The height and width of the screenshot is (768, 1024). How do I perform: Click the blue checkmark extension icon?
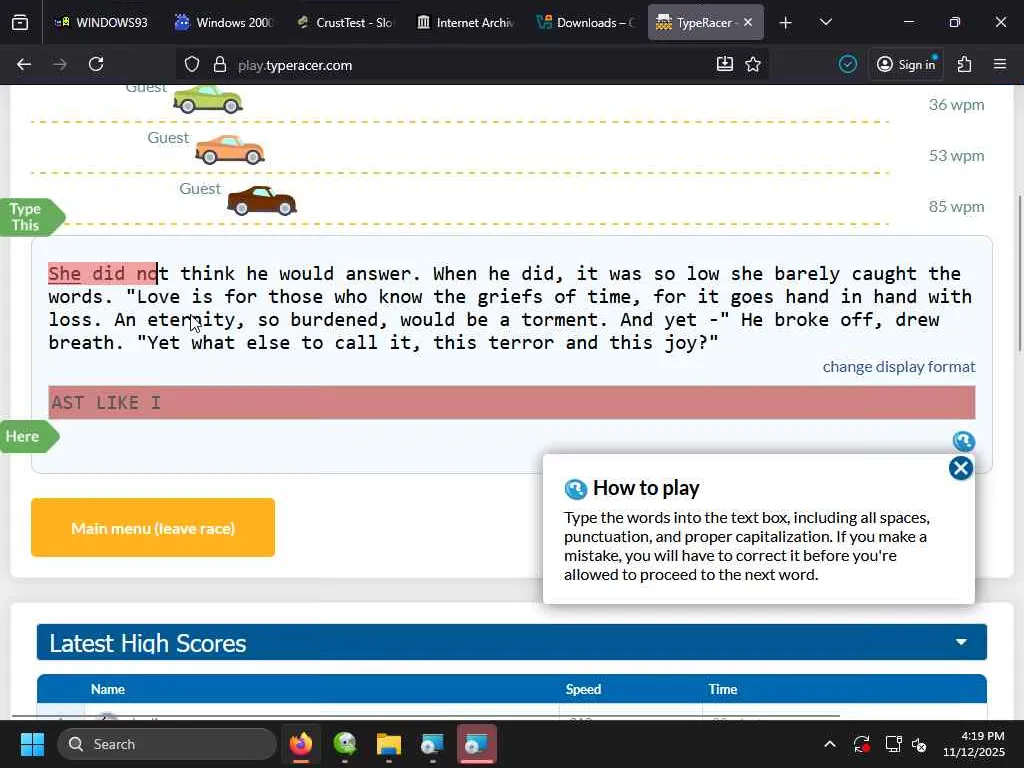coord(848,64)
